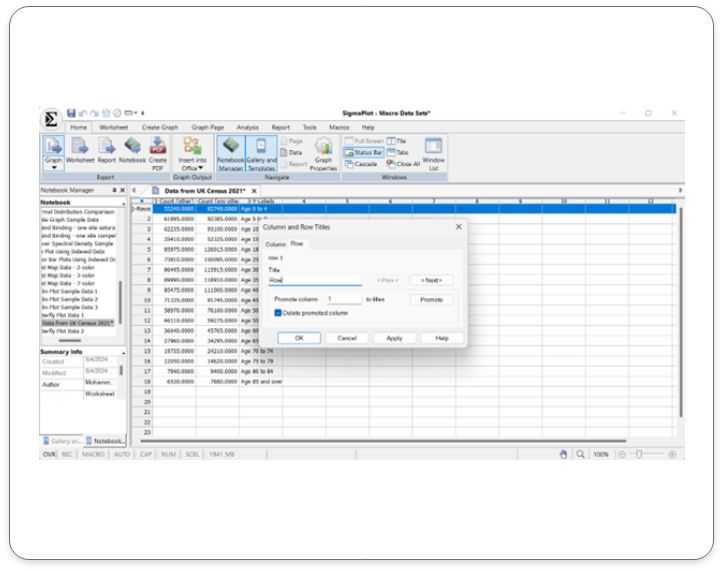
Task: Click the Report export icon
Action: 106,151
